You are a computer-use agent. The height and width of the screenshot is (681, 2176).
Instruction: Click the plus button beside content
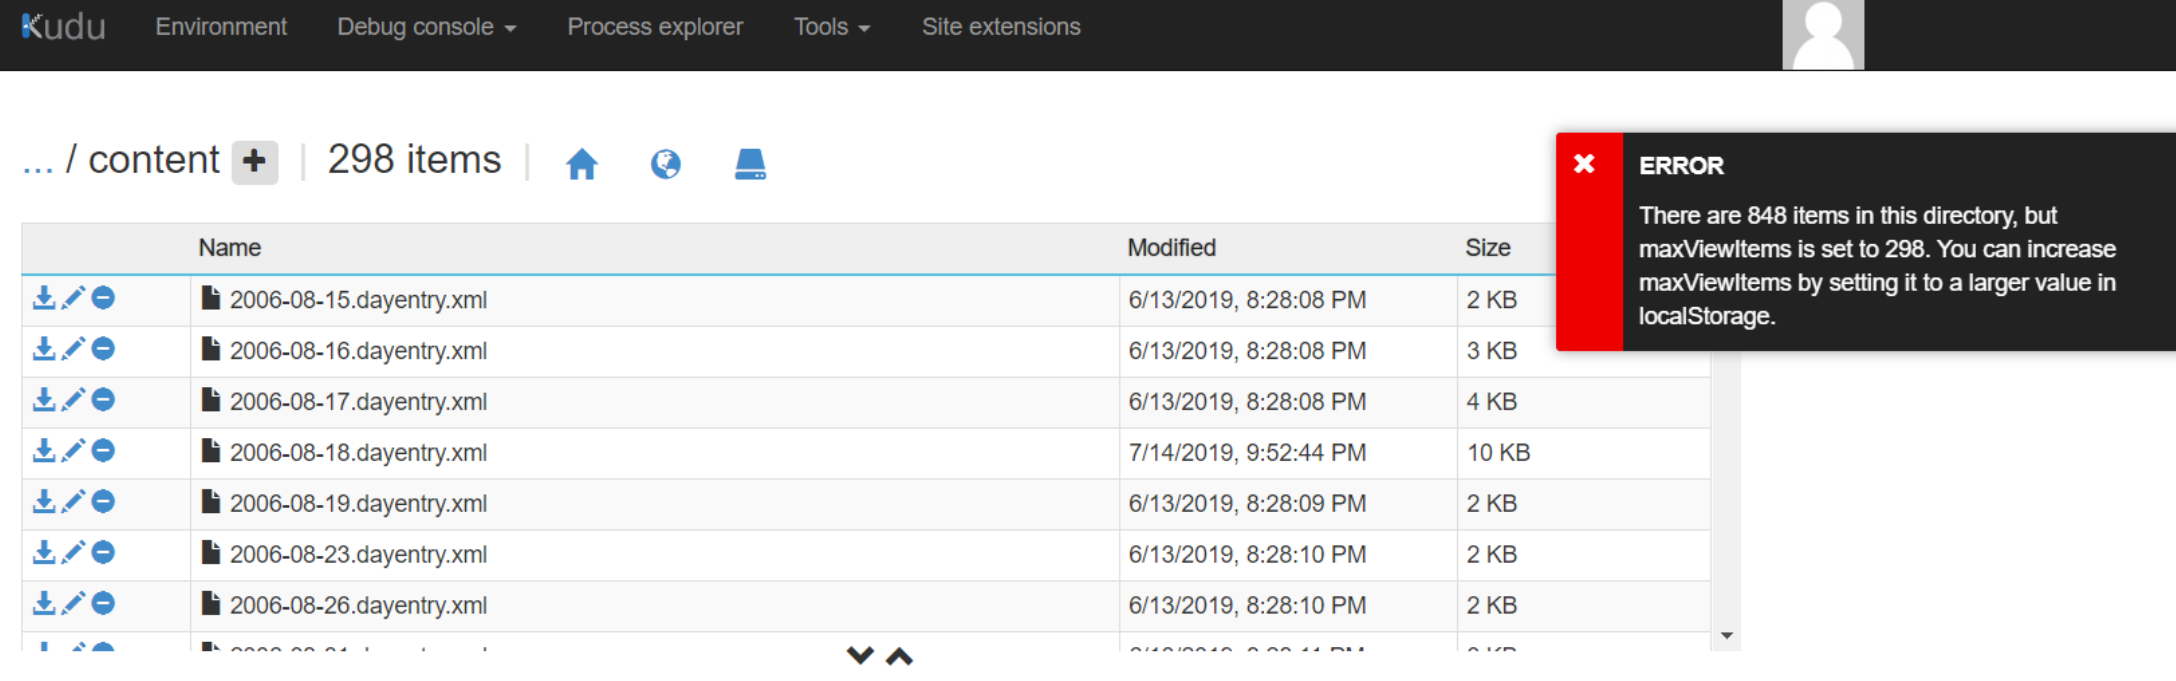click(x=255, y=161)
